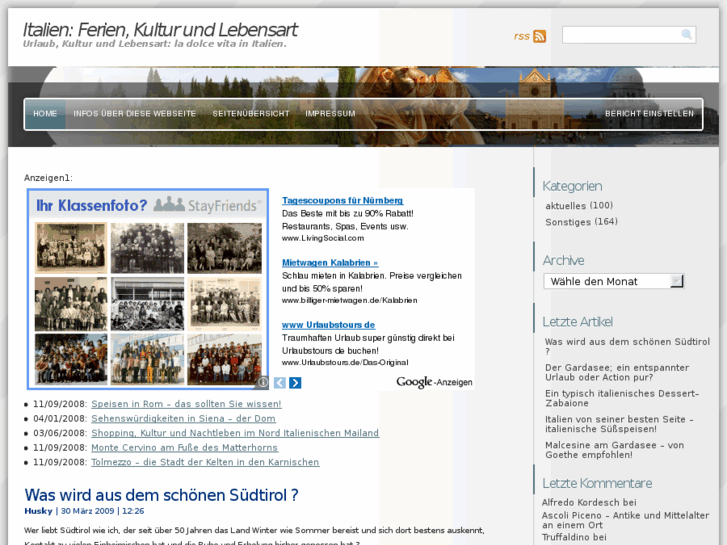
Task: Click commenter 'Truffaldino'
Action: tap(566, 537)
